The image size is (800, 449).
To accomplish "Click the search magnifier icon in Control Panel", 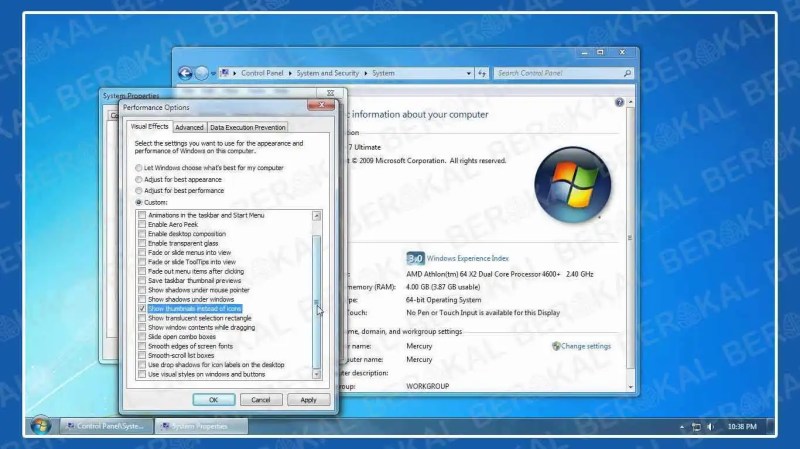I will click(627, 73).
